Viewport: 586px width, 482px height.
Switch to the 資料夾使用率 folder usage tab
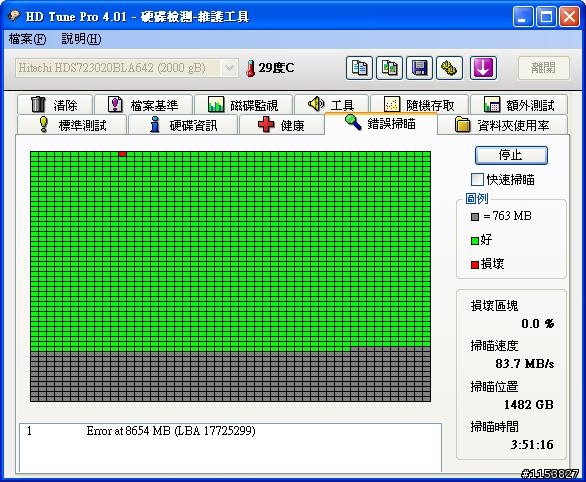(x=503, y=125)
